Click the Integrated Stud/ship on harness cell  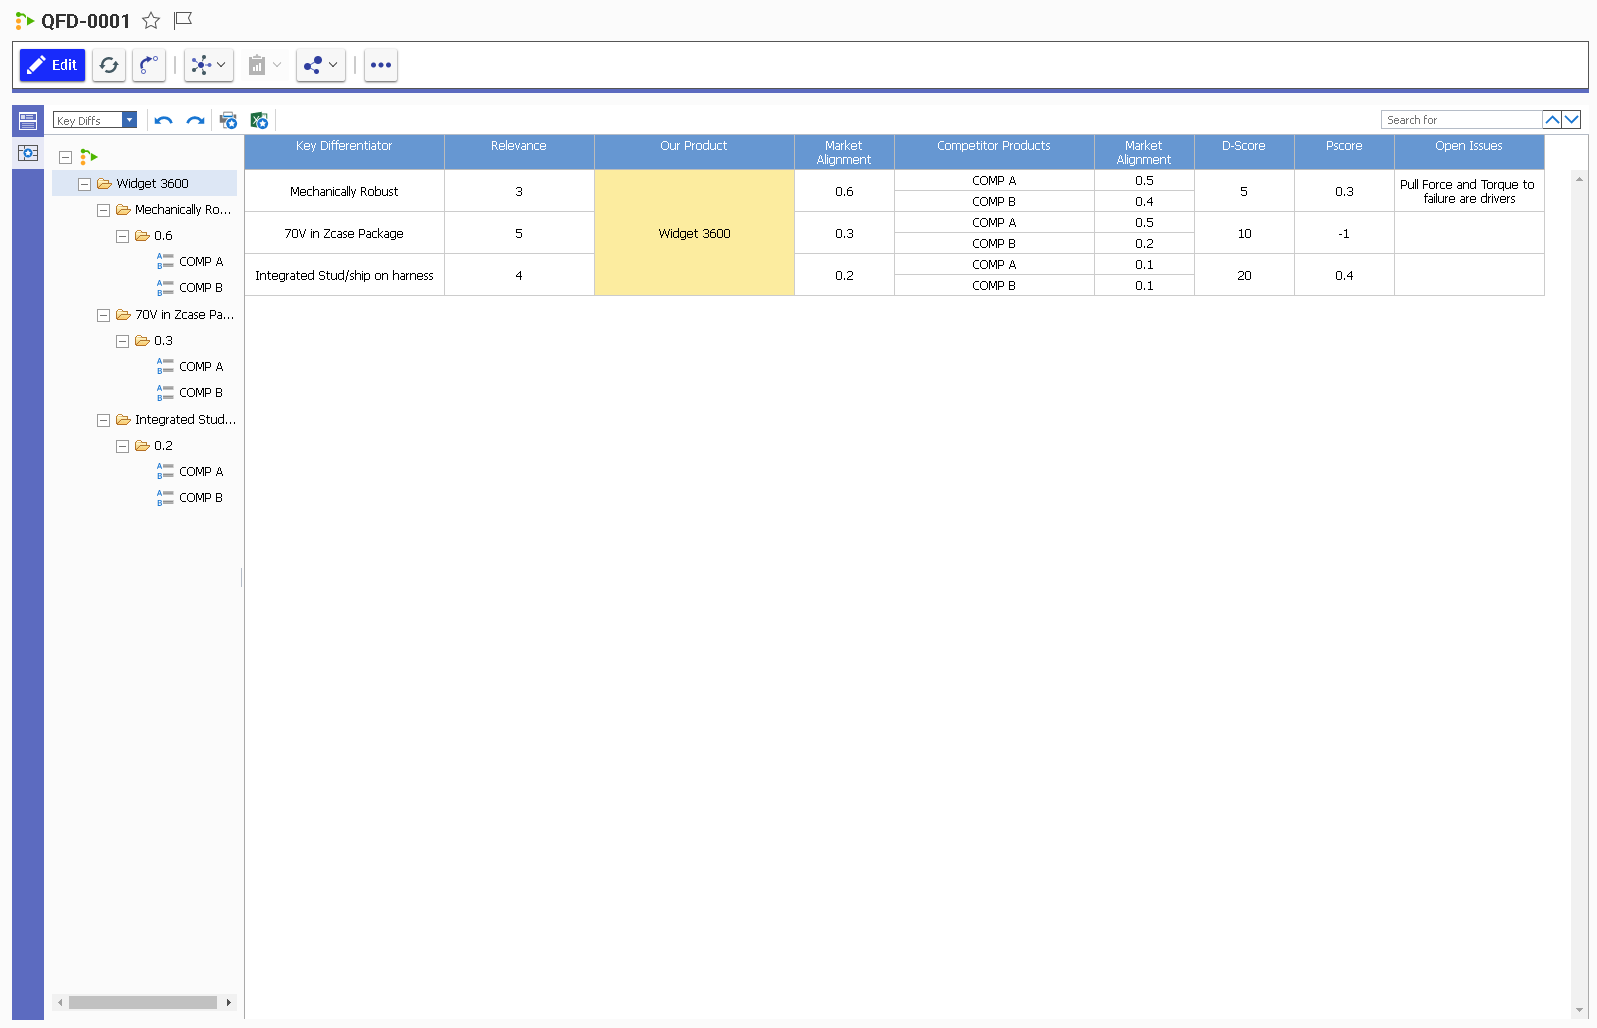coord(344,275)
